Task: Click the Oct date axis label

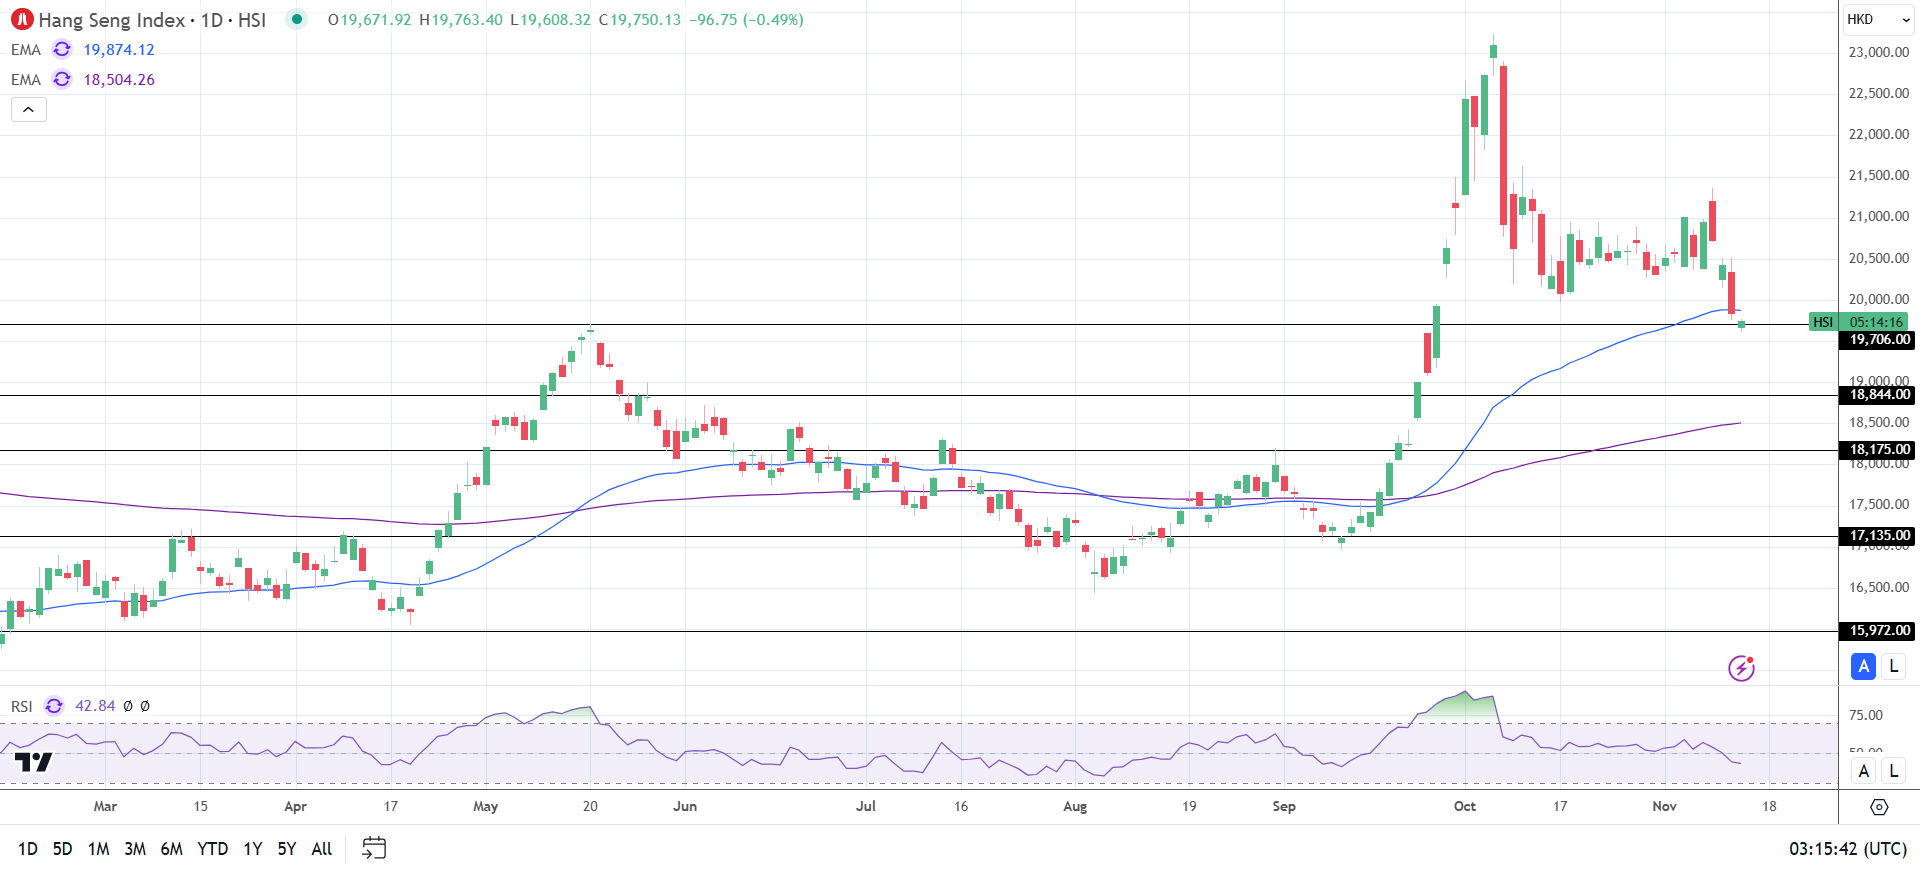Action: [1465, 806]
